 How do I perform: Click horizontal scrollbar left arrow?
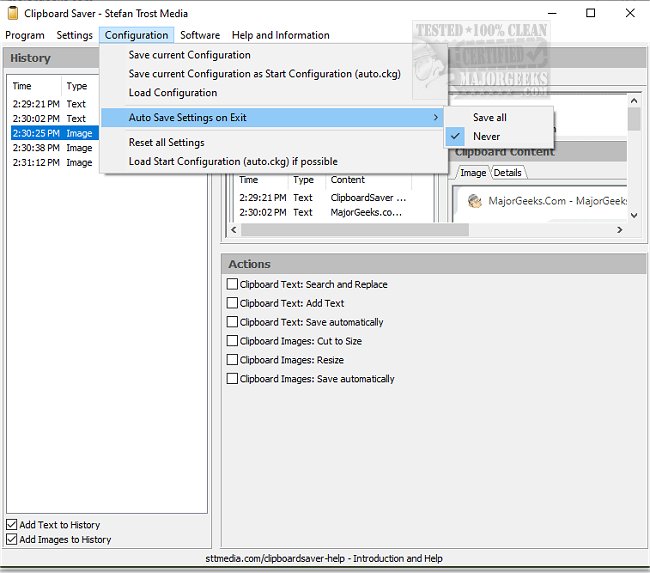pyautogui.click(x=234, y=230)
